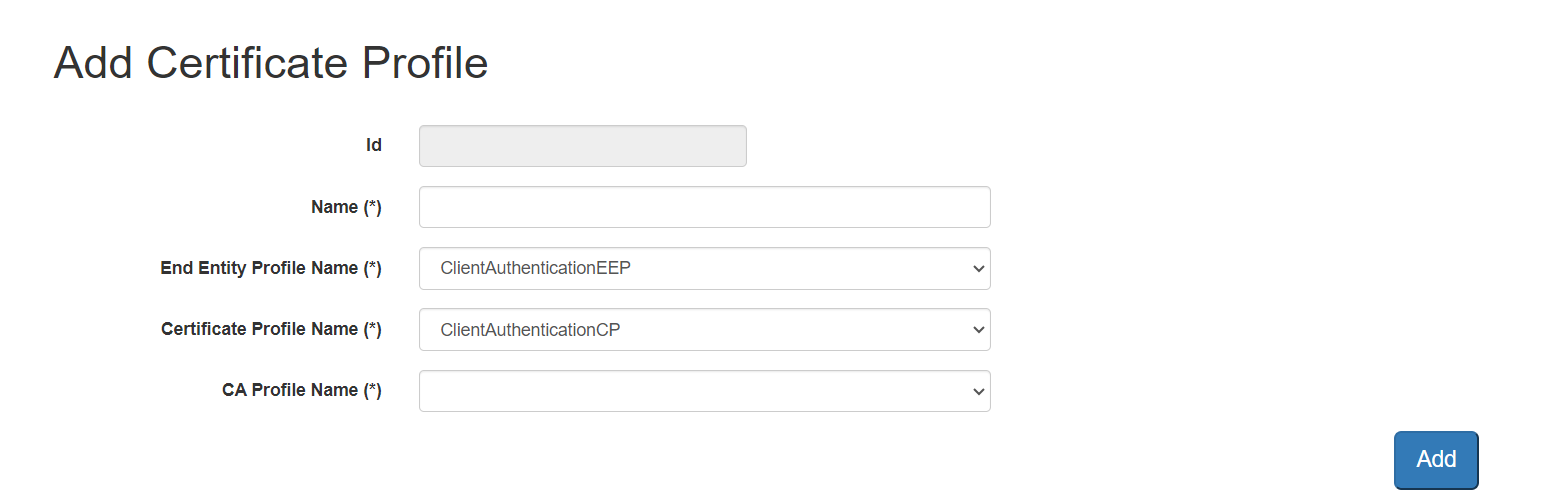Viewport: 1548px width, 495px height.
Task: Open the End Entity Profile Name dropdown
Action: [704, 268]
